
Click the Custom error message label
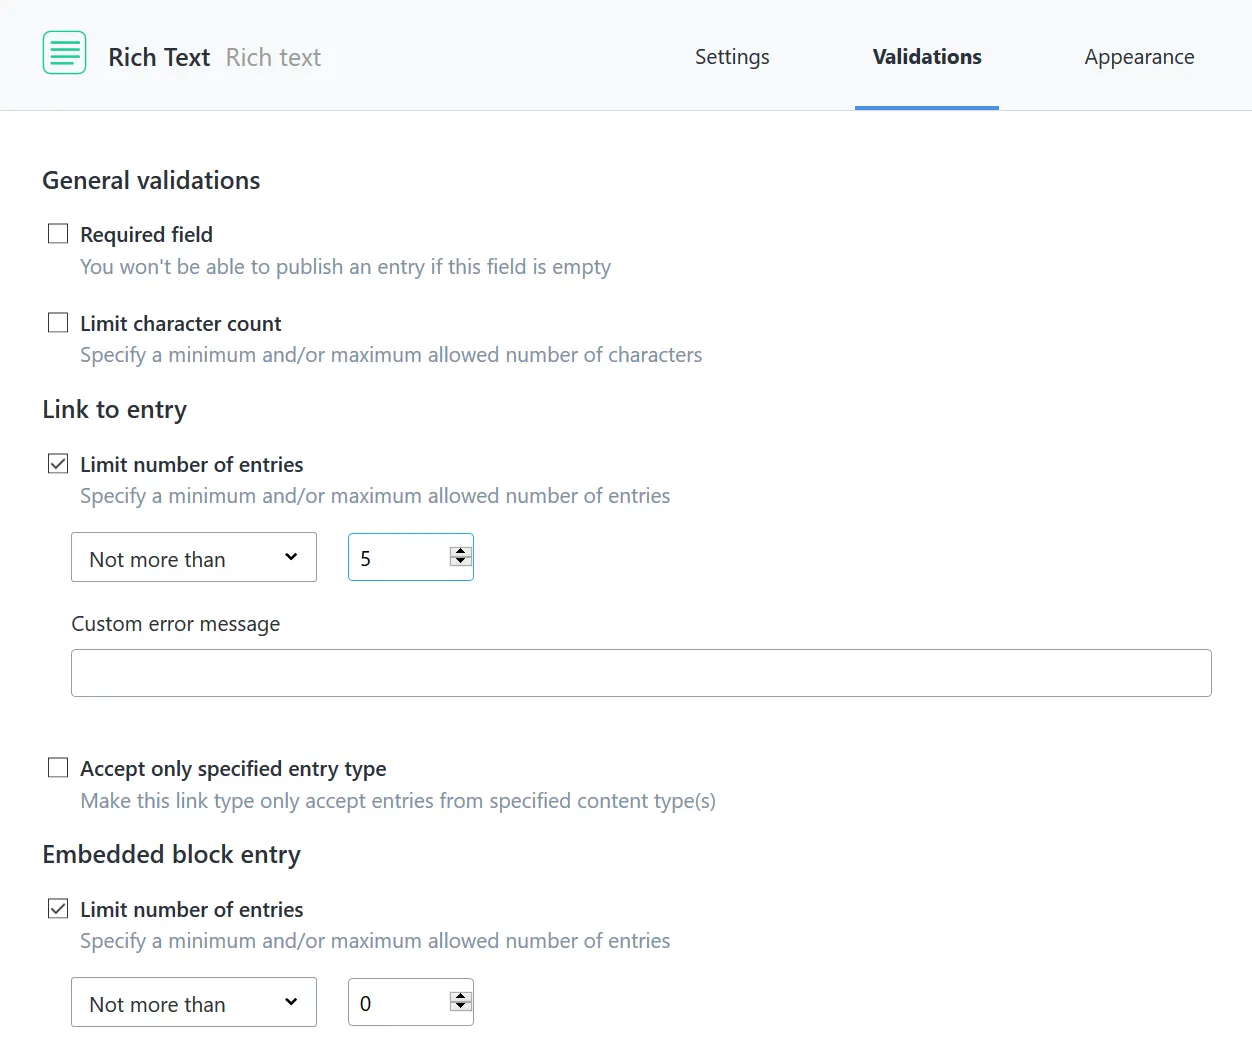pos(175,624)
